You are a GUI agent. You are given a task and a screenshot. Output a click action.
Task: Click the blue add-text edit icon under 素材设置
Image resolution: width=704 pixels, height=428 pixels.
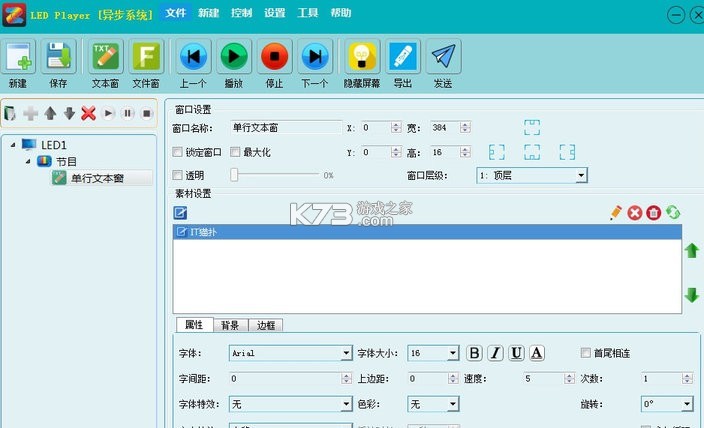click(180, 212)
